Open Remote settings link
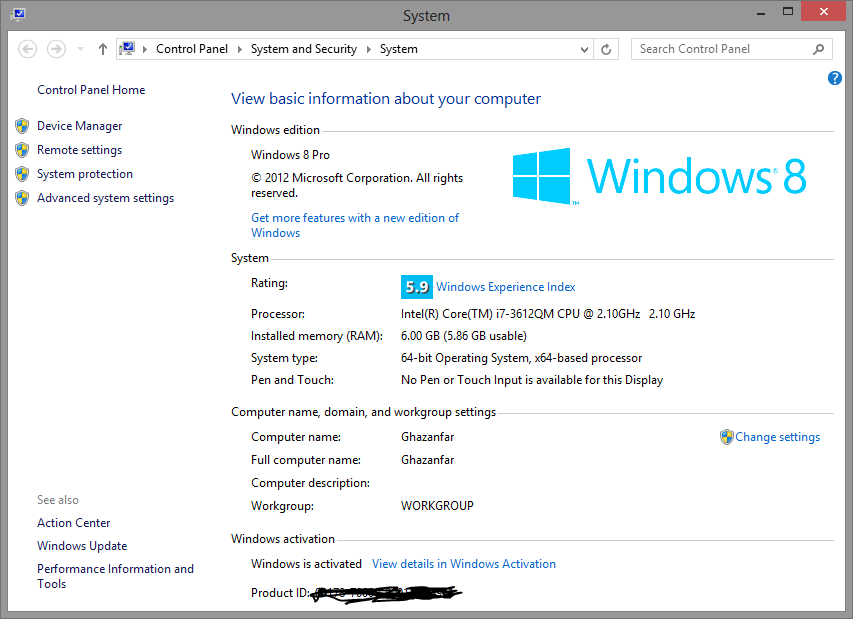Viewport: 853px width, 619px height. [x=79, y=150]
